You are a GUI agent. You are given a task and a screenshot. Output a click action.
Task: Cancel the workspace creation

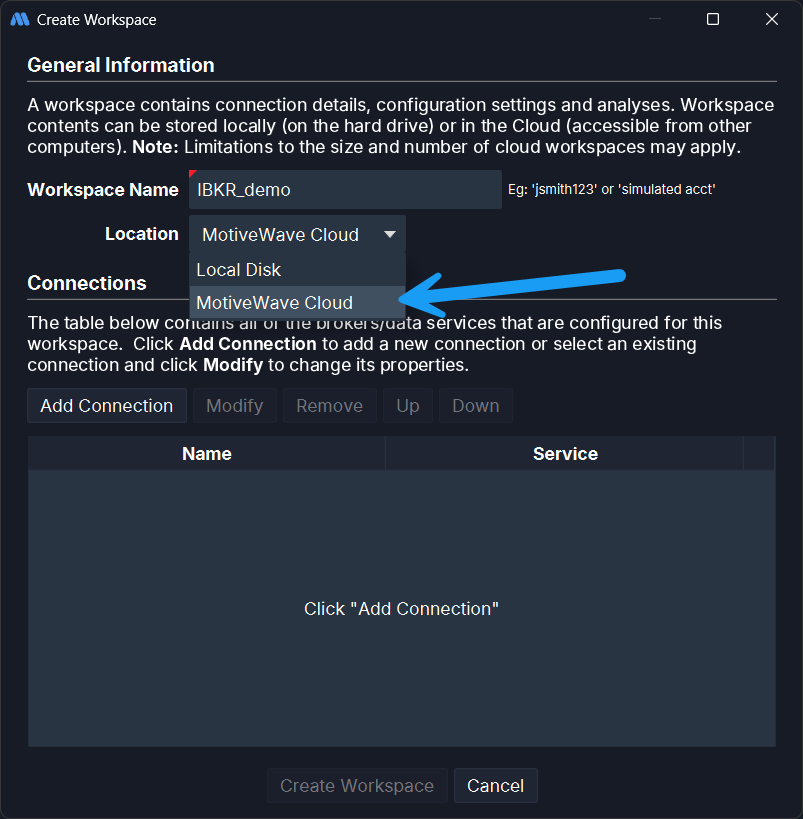pyautogui.click(x=496, y=786)
